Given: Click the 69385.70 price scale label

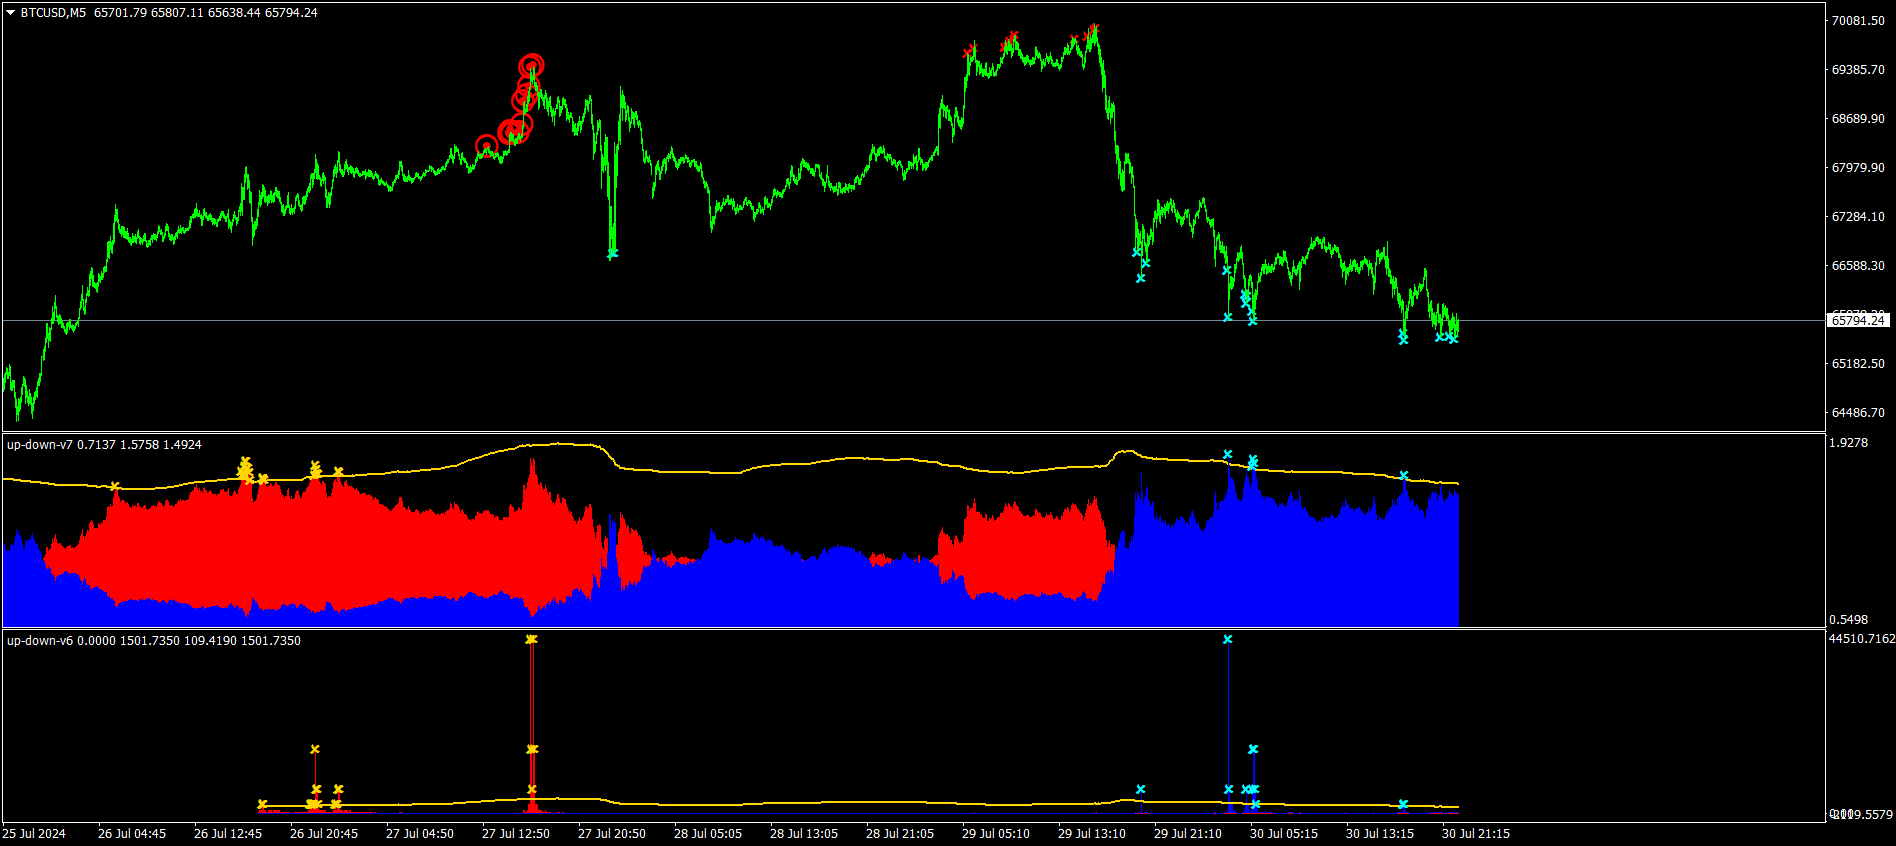Looking at the screenshot, I should [x=1858, y=70].
